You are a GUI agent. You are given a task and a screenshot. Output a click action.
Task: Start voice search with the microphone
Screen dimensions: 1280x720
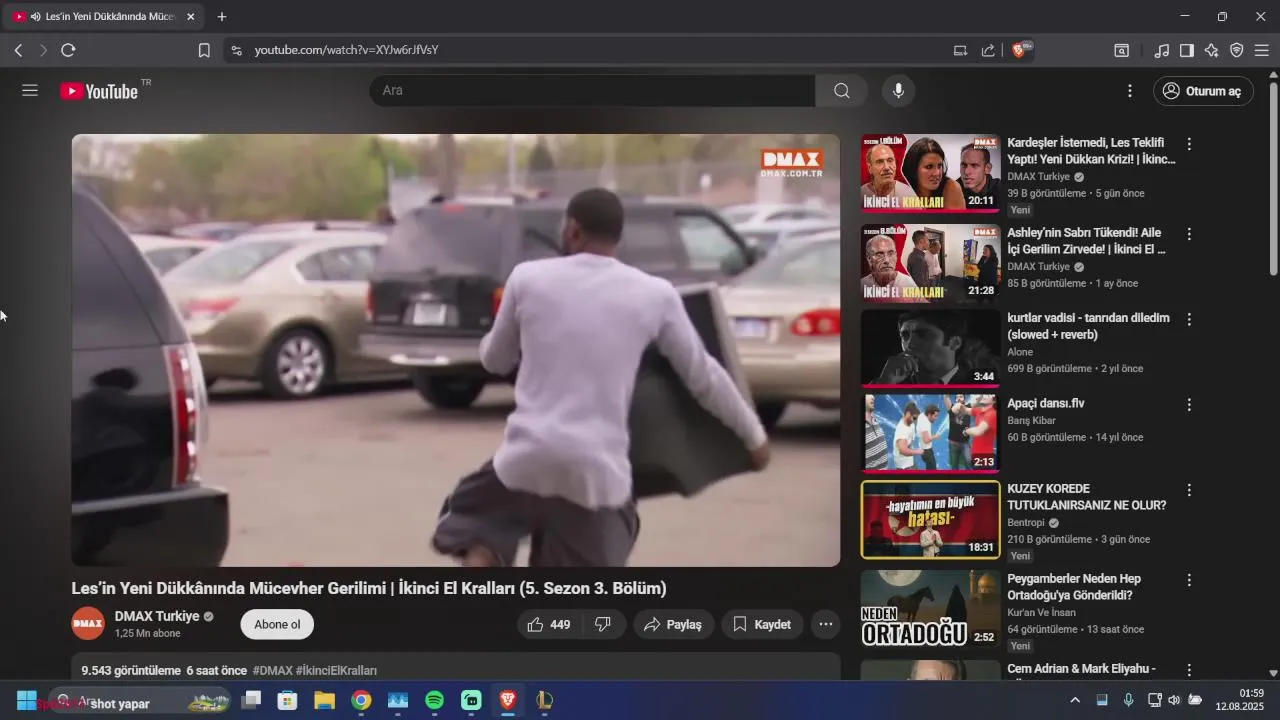click(898, 91)
